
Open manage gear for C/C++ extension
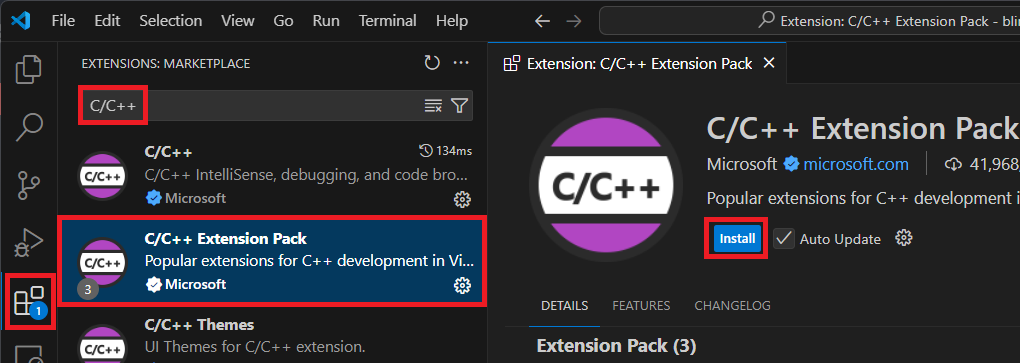462,199
